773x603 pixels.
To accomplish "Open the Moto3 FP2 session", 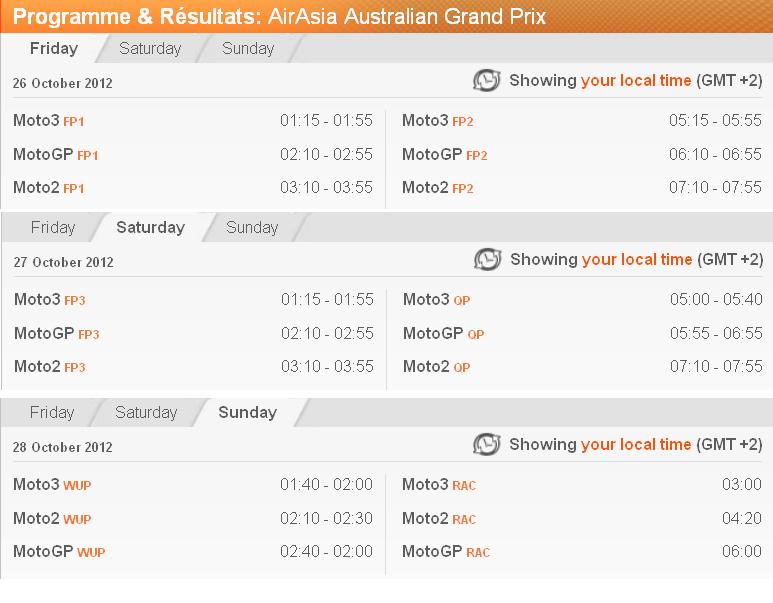I will coord(438,120).
